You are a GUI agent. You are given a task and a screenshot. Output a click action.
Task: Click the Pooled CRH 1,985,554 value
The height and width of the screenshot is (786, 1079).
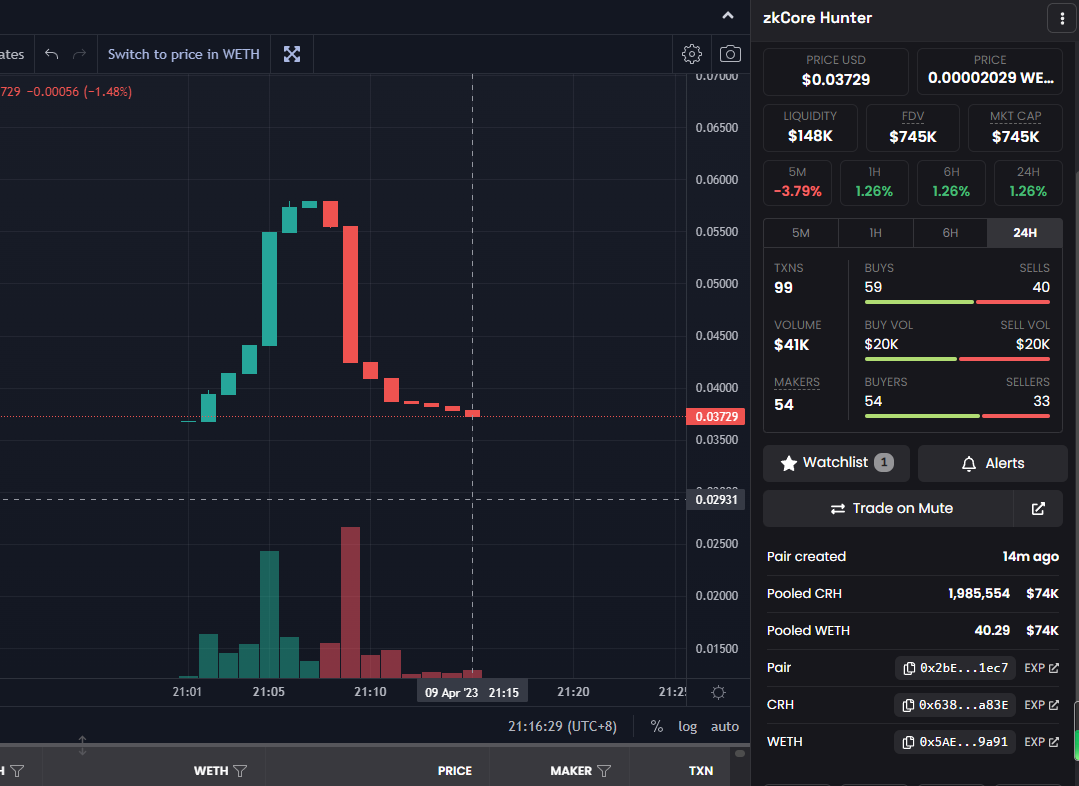(979, 593)
